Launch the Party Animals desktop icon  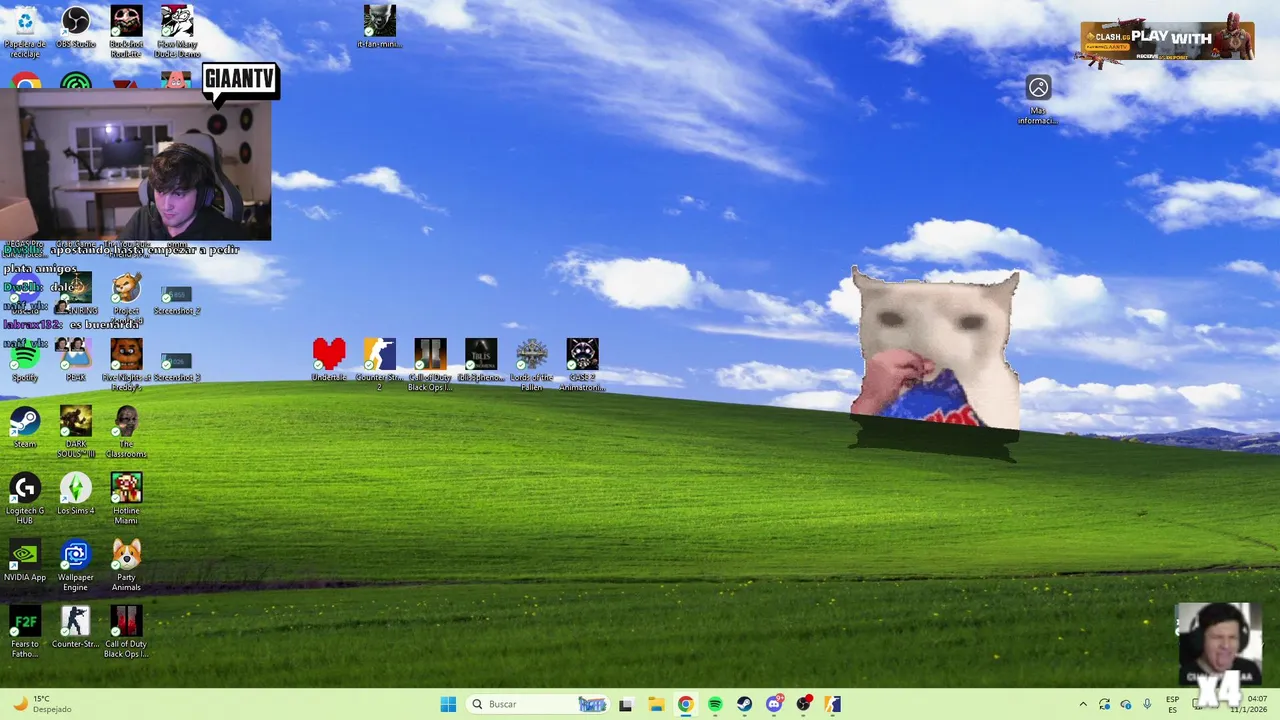(126, 565)
